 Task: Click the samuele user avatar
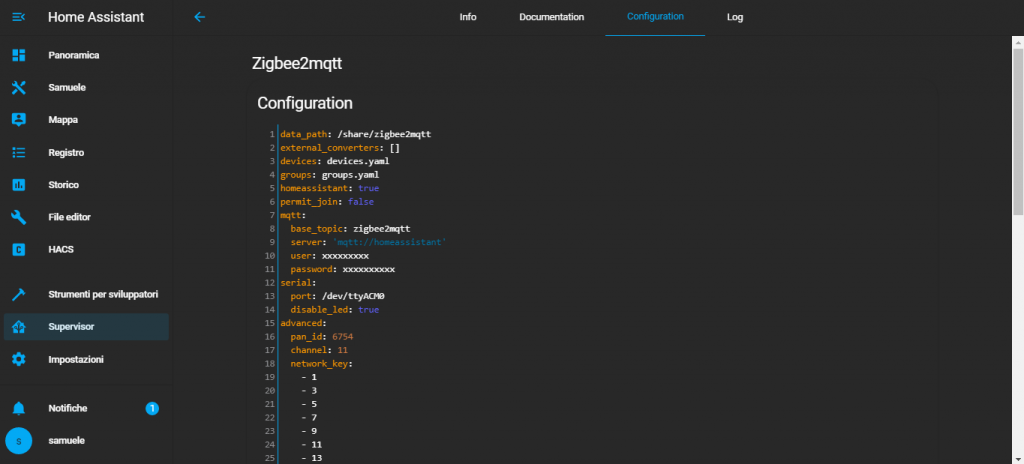18,441
